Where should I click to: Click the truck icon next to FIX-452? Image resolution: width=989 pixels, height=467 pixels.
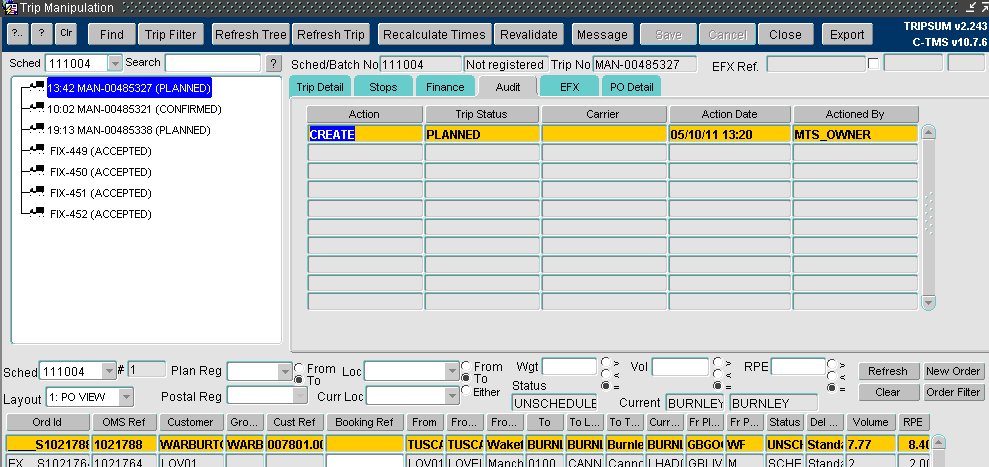(36, 212)
